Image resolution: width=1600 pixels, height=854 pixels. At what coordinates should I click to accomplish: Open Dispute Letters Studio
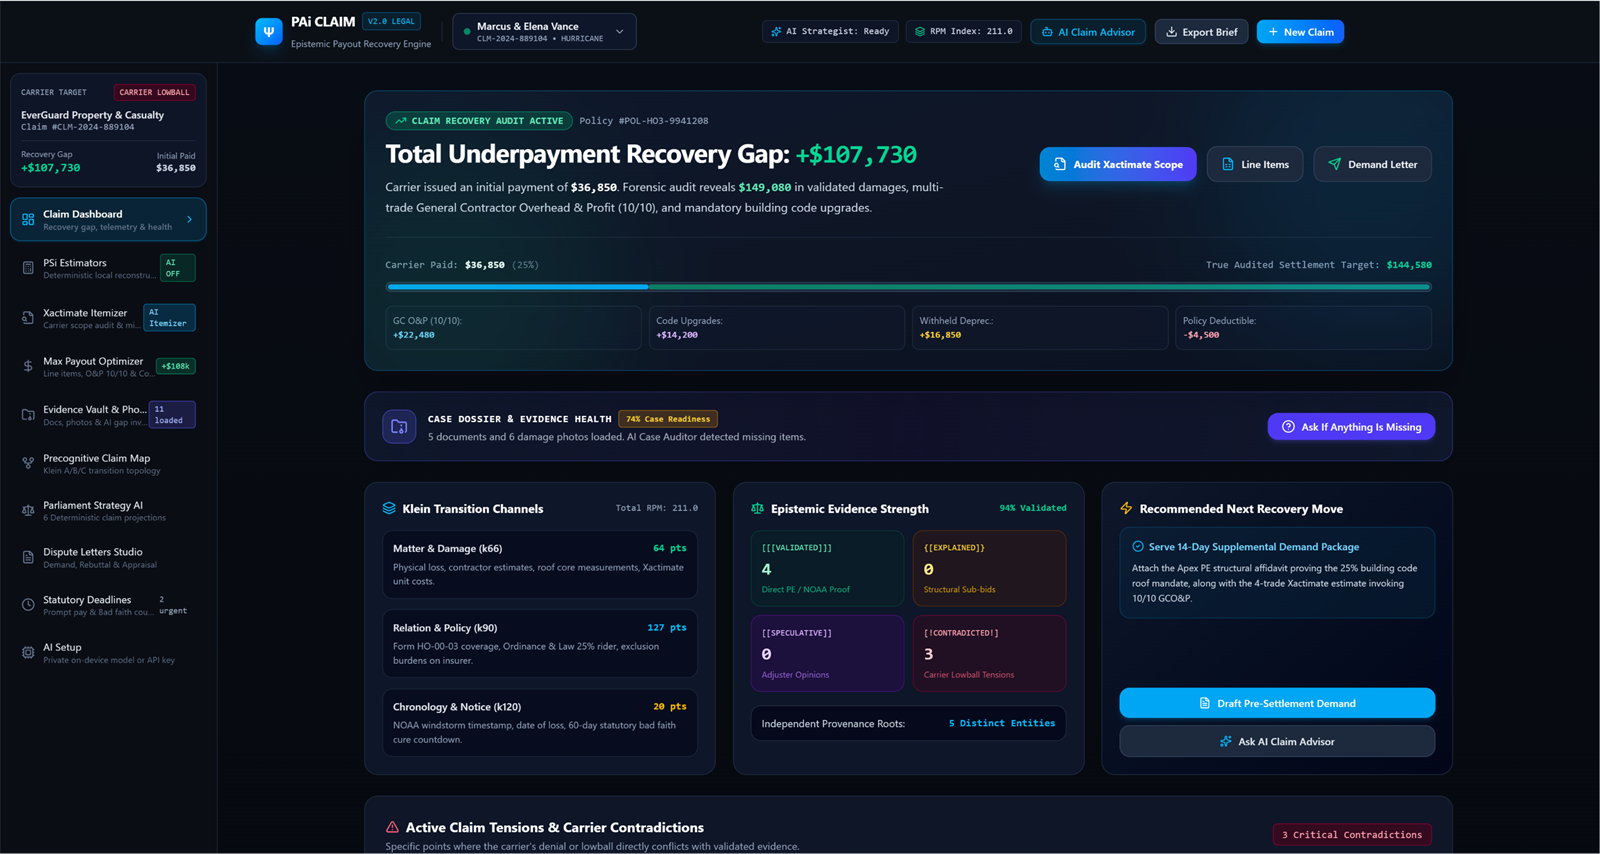108,557
